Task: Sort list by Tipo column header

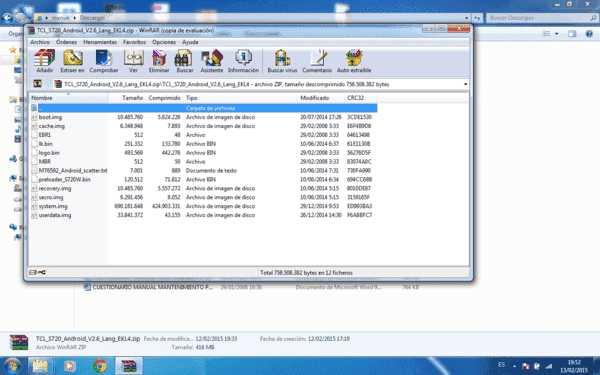Action: click(x=240, y=98)
